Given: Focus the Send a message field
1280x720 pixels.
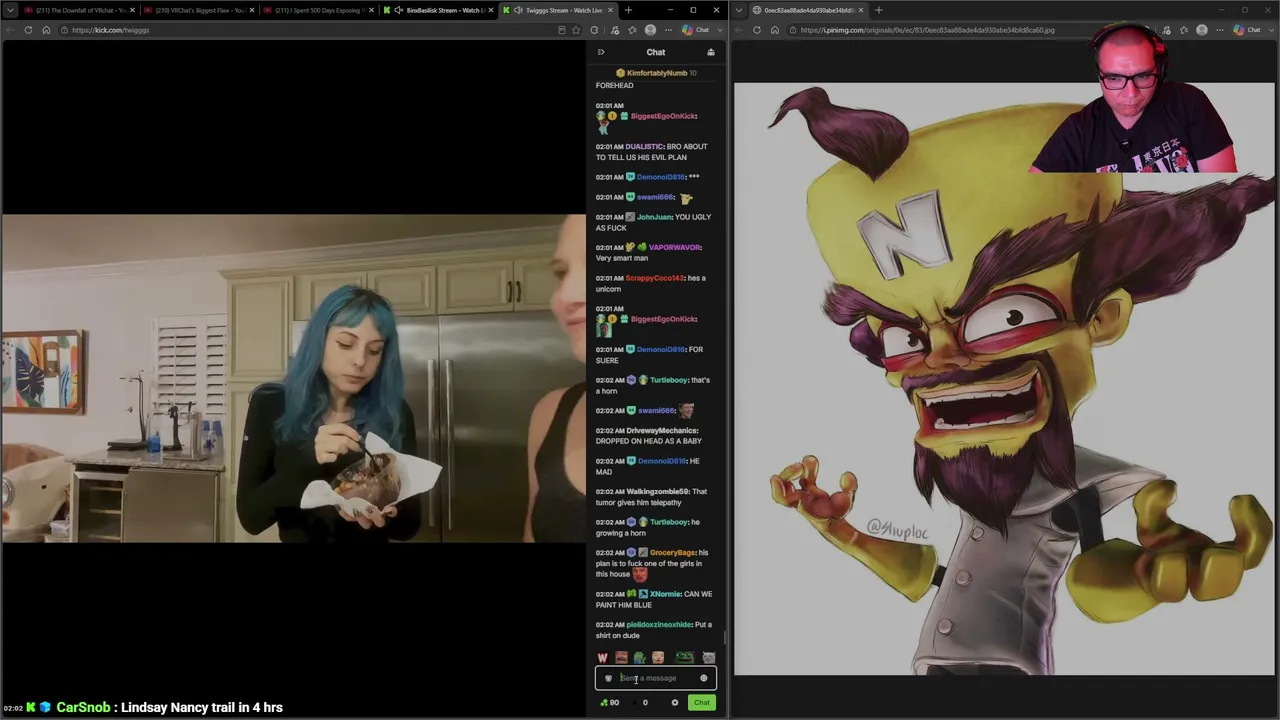Looking at the screenshot, I should [x=656, y=678].
